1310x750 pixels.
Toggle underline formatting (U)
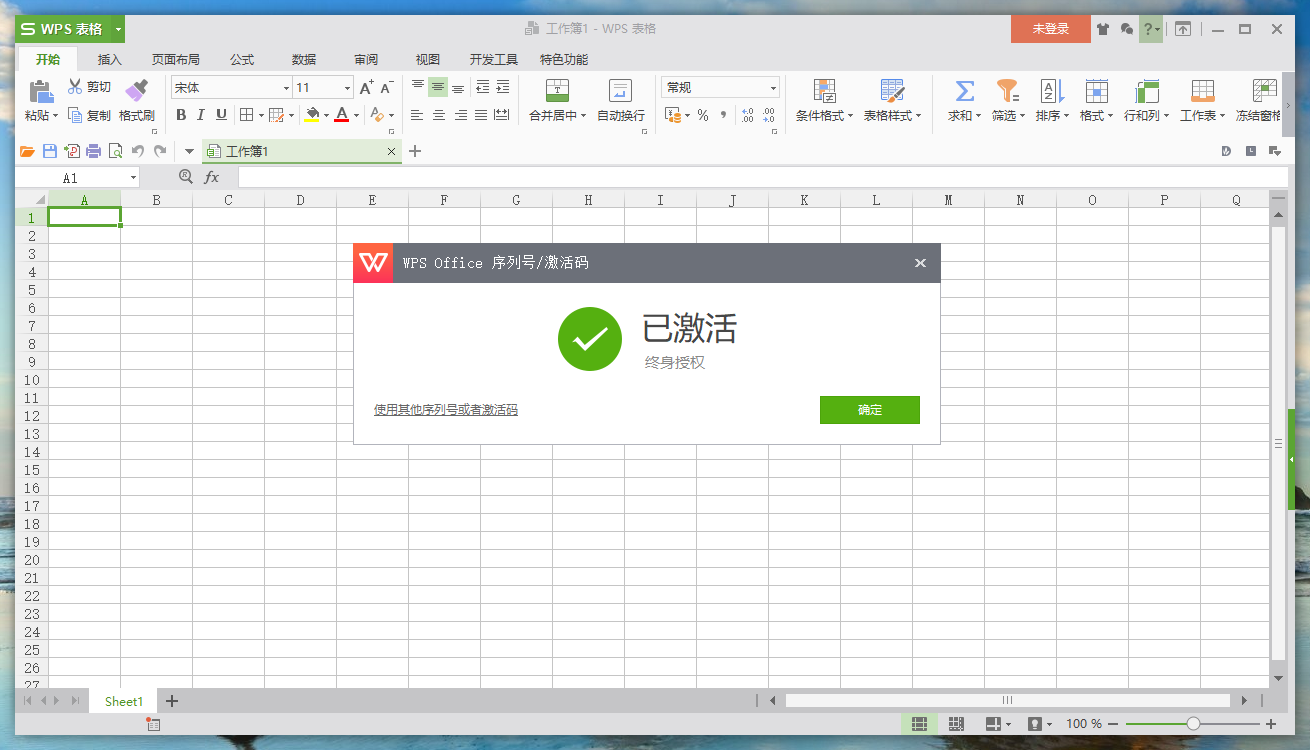(x=221, y=115)
